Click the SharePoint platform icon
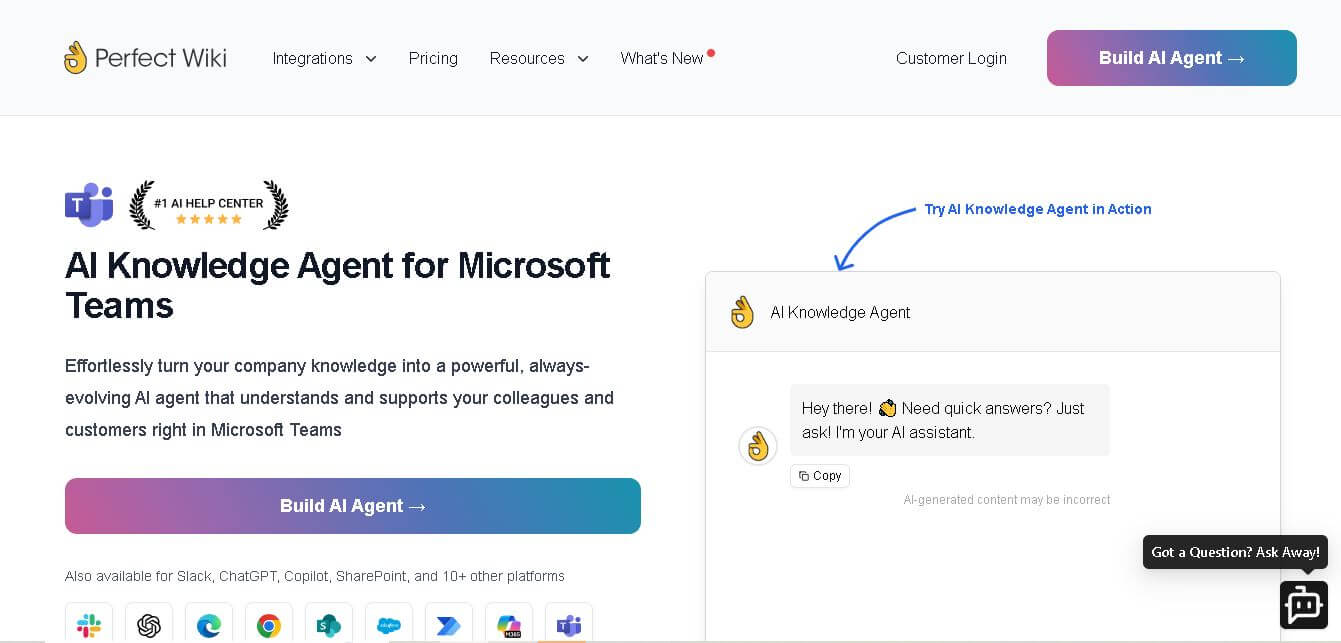The image size is (1341, 643). pyautogui.click(x=329, y=625)
